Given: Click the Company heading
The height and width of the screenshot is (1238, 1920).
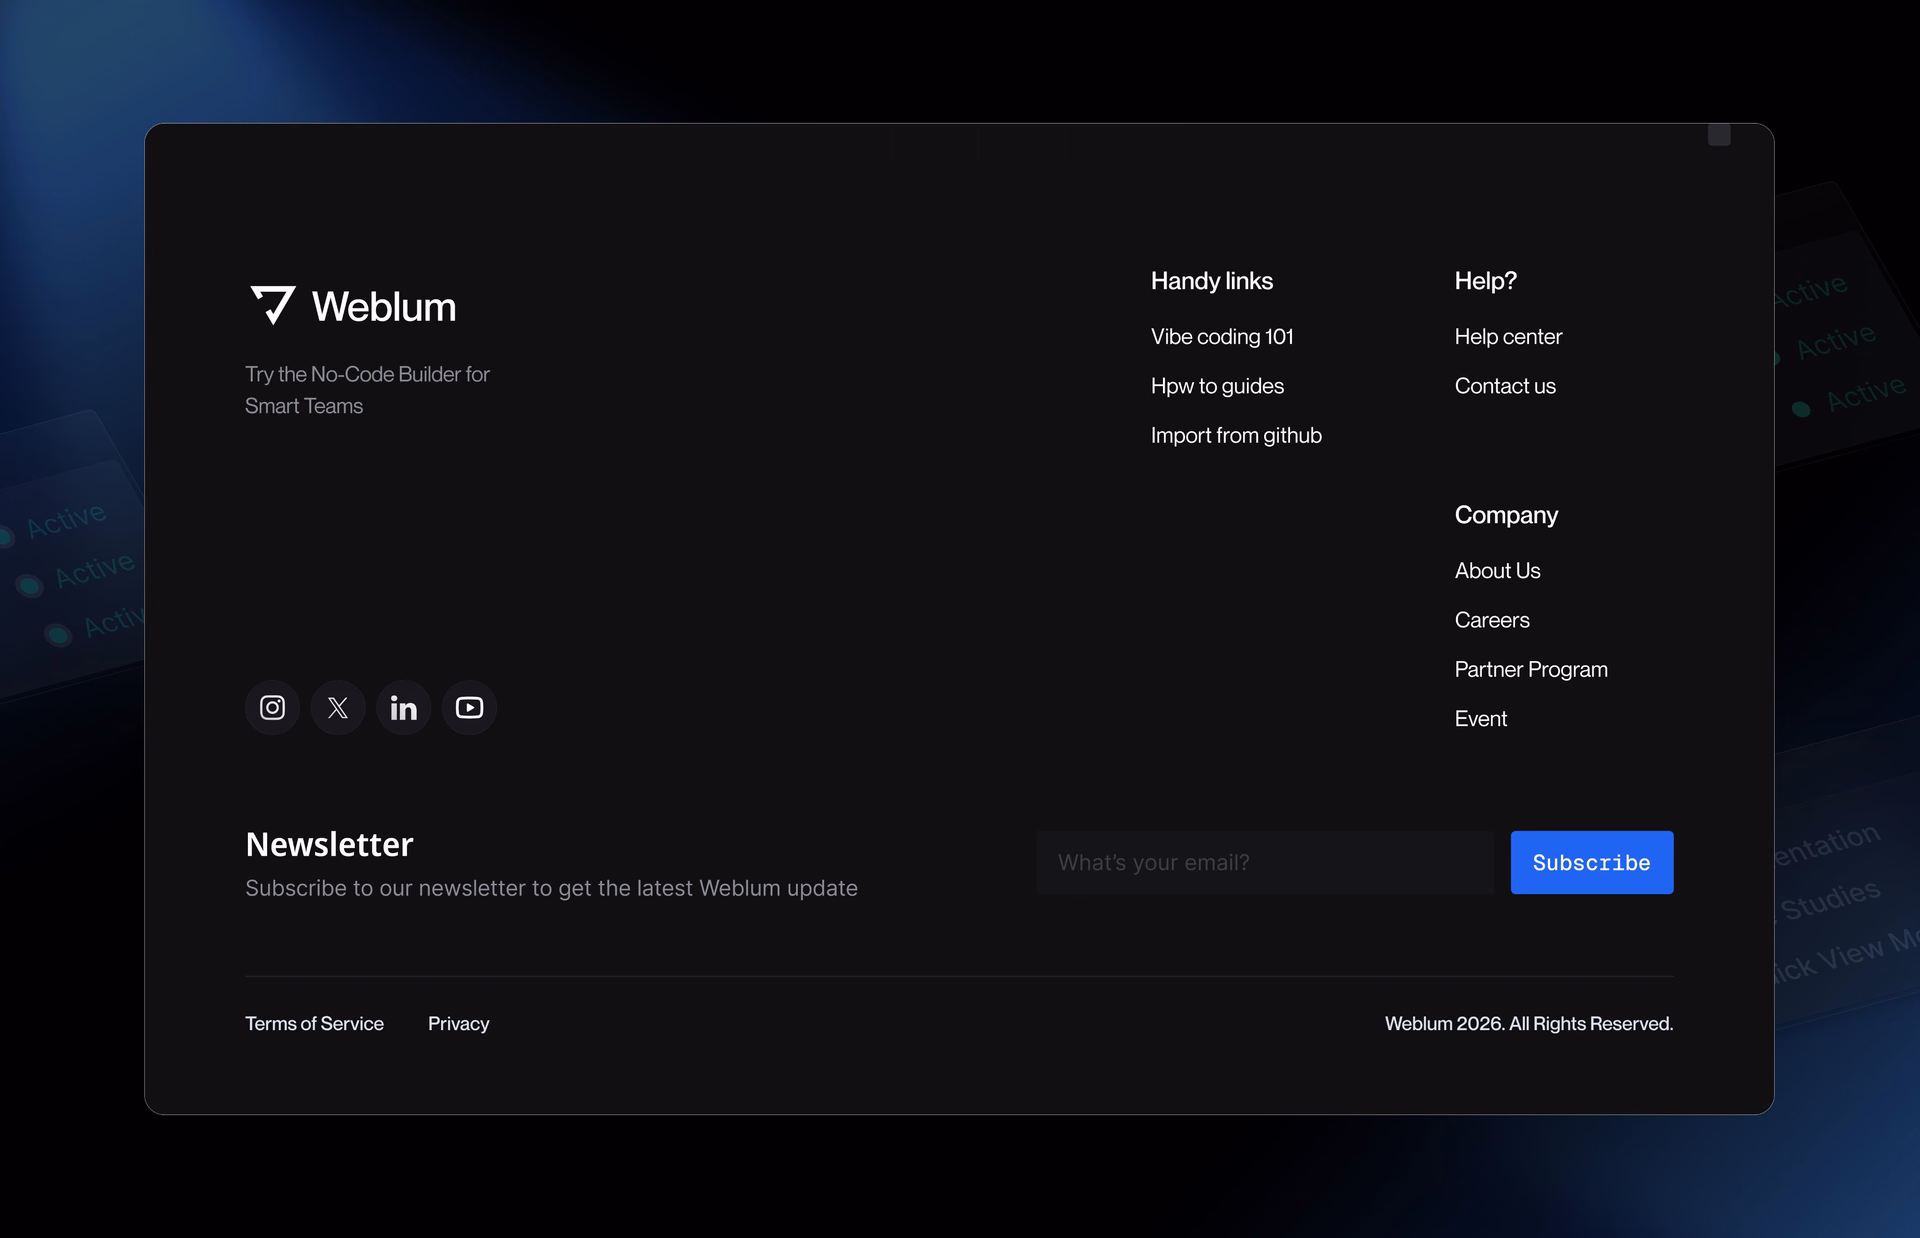Looking at the screenshot, I should coord(1506,515).
